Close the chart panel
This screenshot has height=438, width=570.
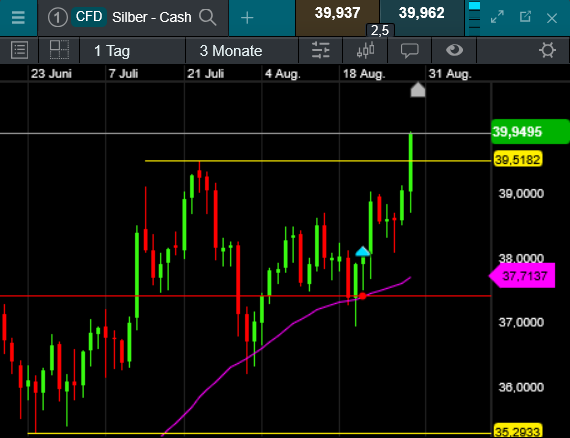552,18
